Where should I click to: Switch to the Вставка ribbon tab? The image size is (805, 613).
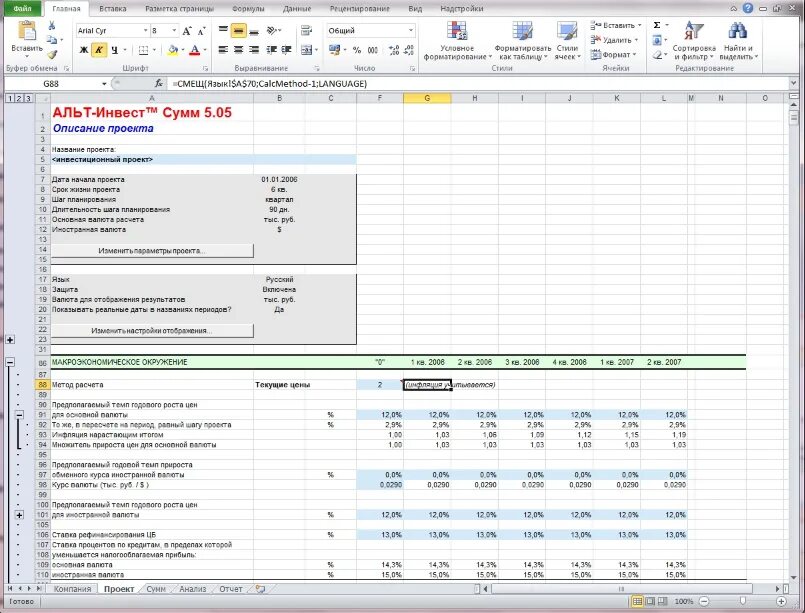[x=112, y=9]
